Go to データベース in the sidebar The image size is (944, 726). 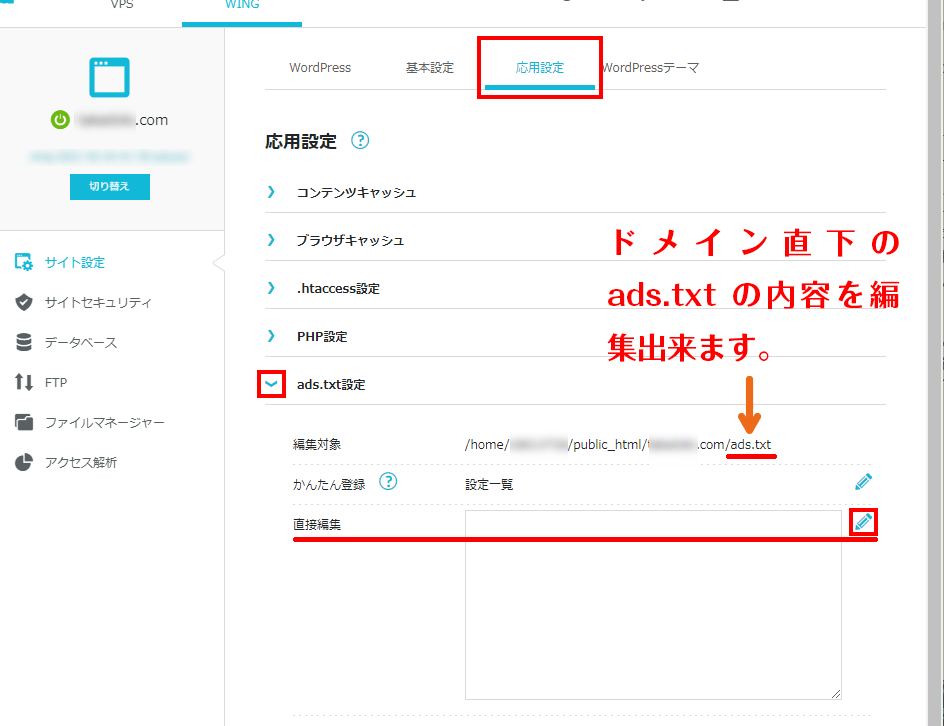click(81, 343)
